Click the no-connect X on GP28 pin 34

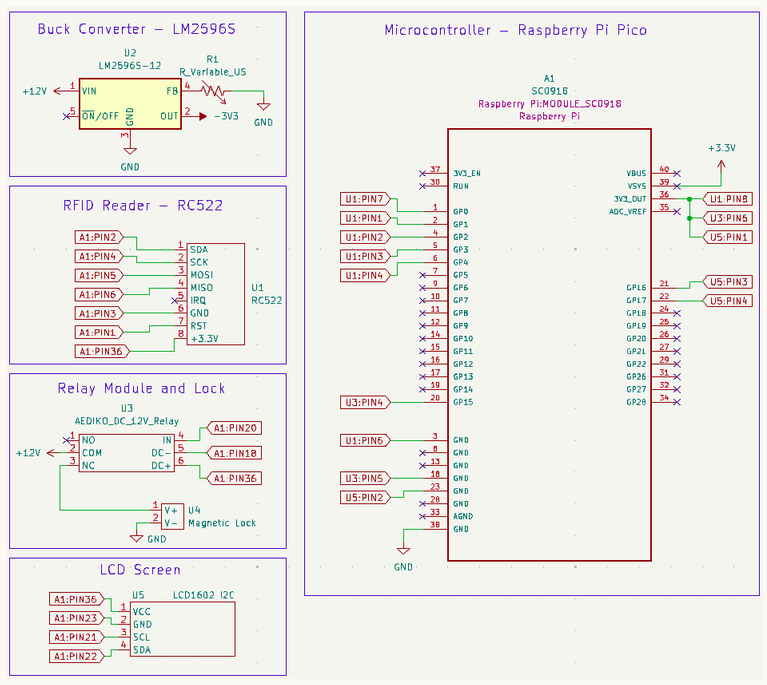677,402
